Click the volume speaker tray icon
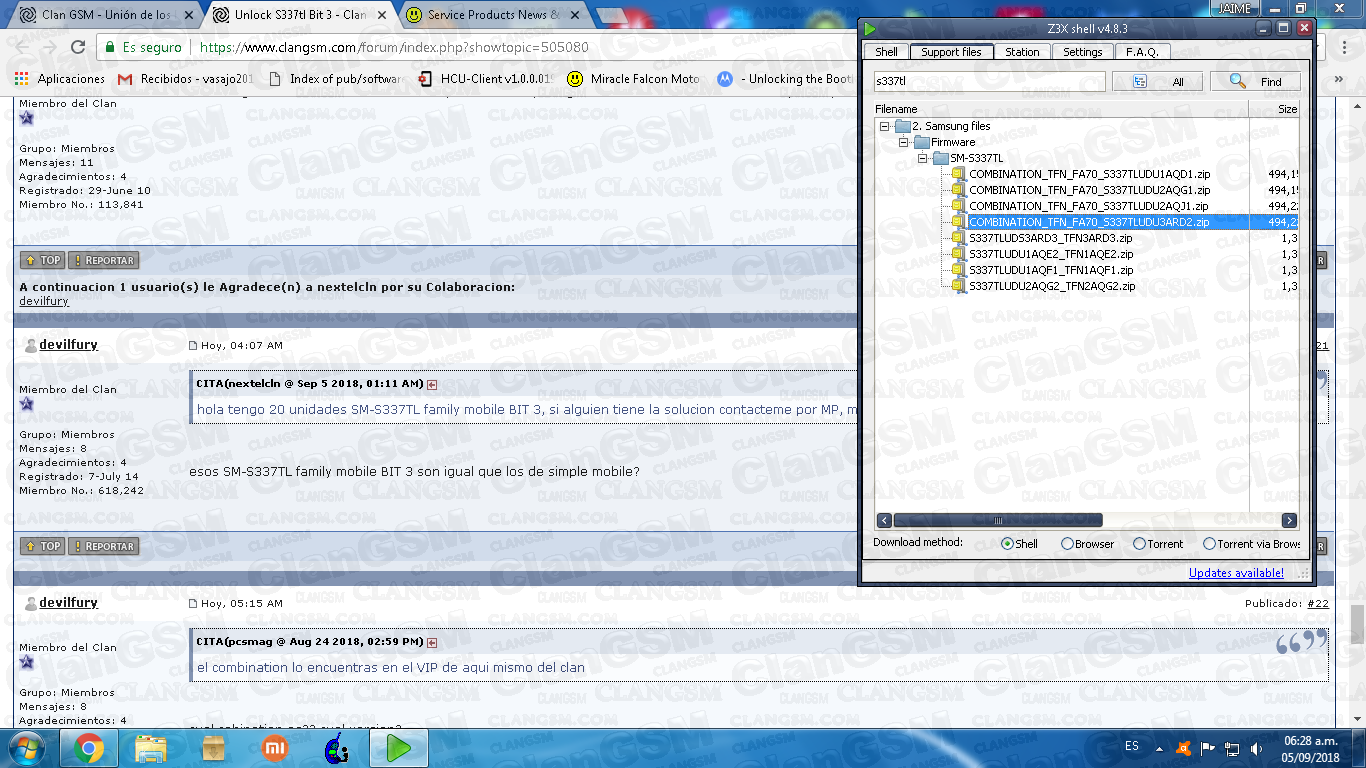The height and width of the screenshot is (768, 1366). click(x=1256, y=748)
